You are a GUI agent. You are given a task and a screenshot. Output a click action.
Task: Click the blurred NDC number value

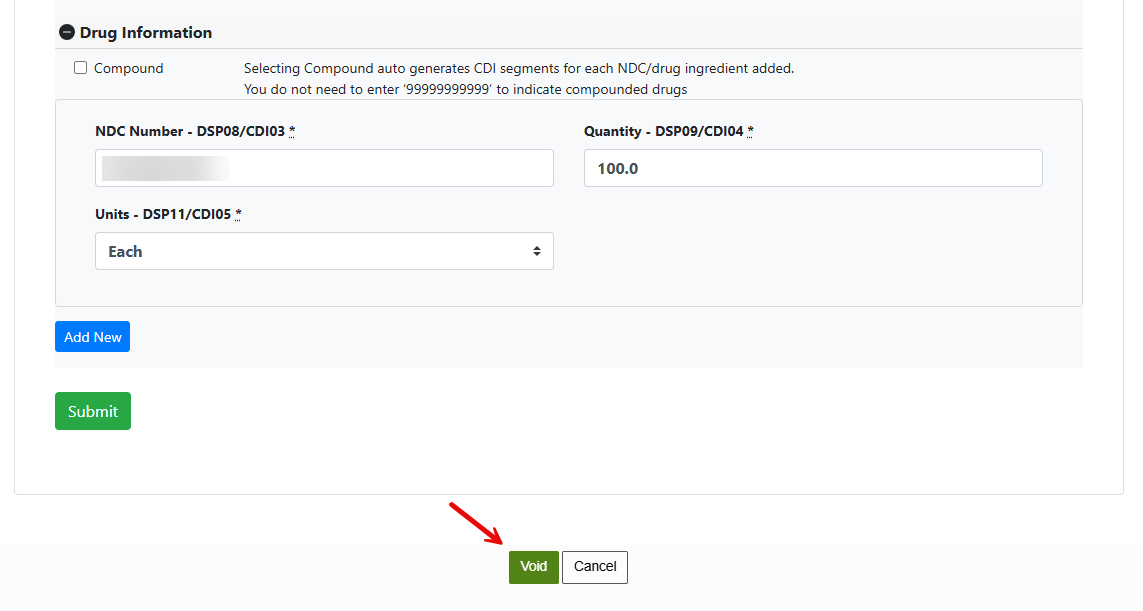[x=165, y=168]
